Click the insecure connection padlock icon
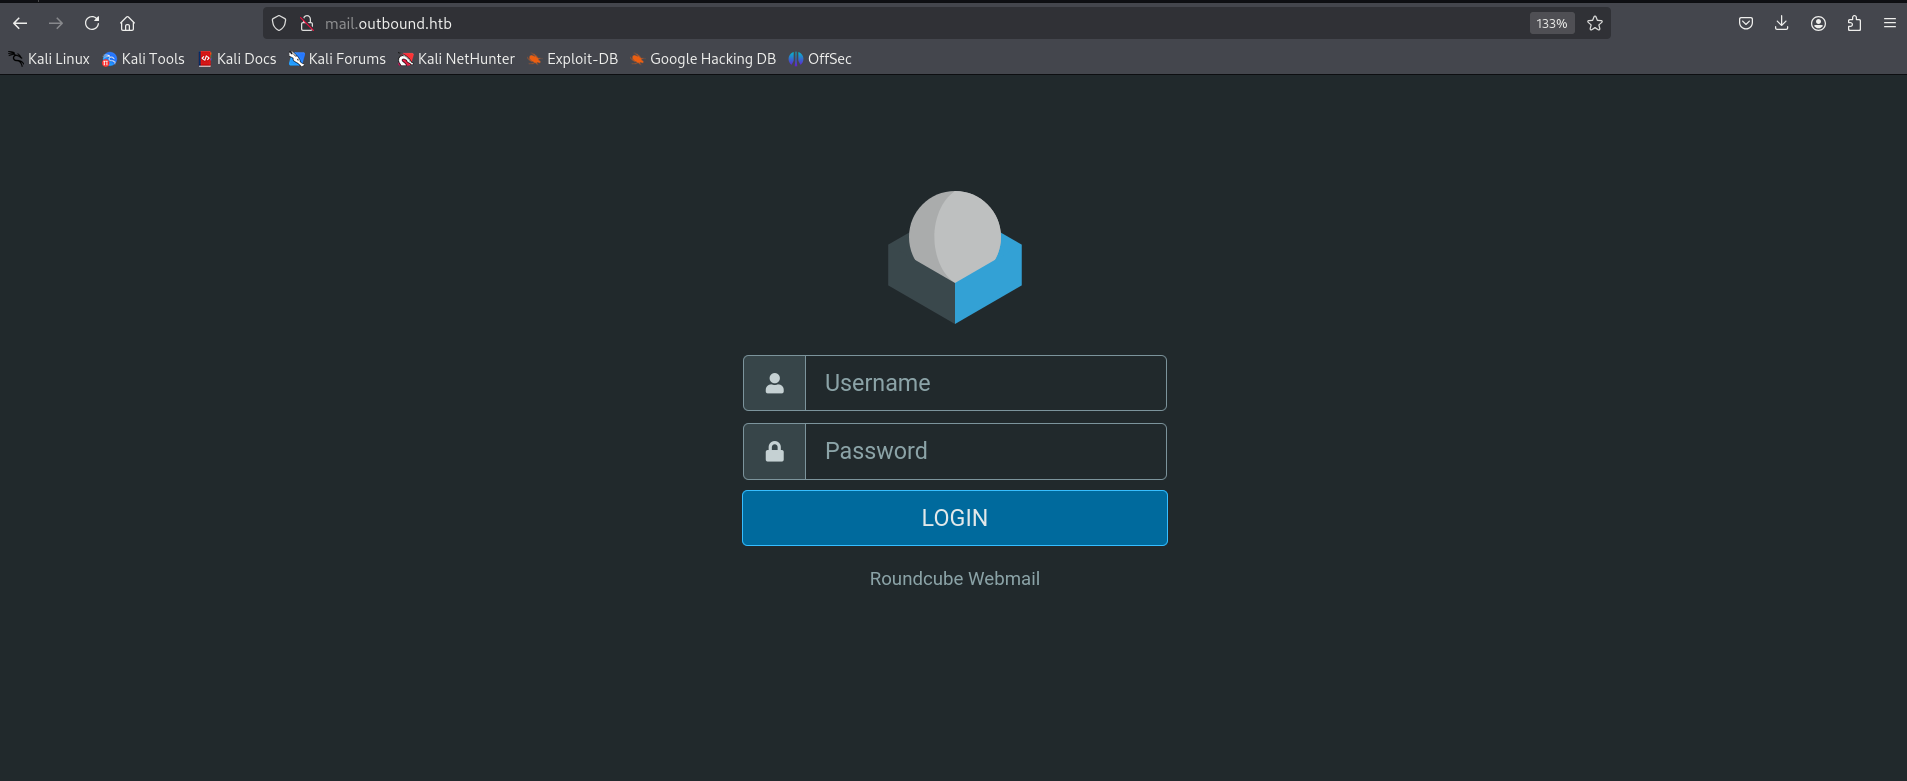Screen dimensions: 1907x781 click(307, 23)
